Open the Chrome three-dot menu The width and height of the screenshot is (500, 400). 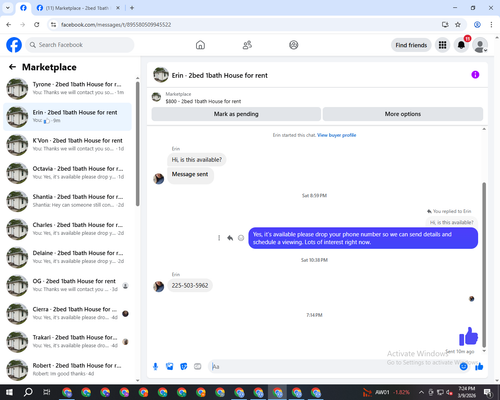[x=491, y=25]
